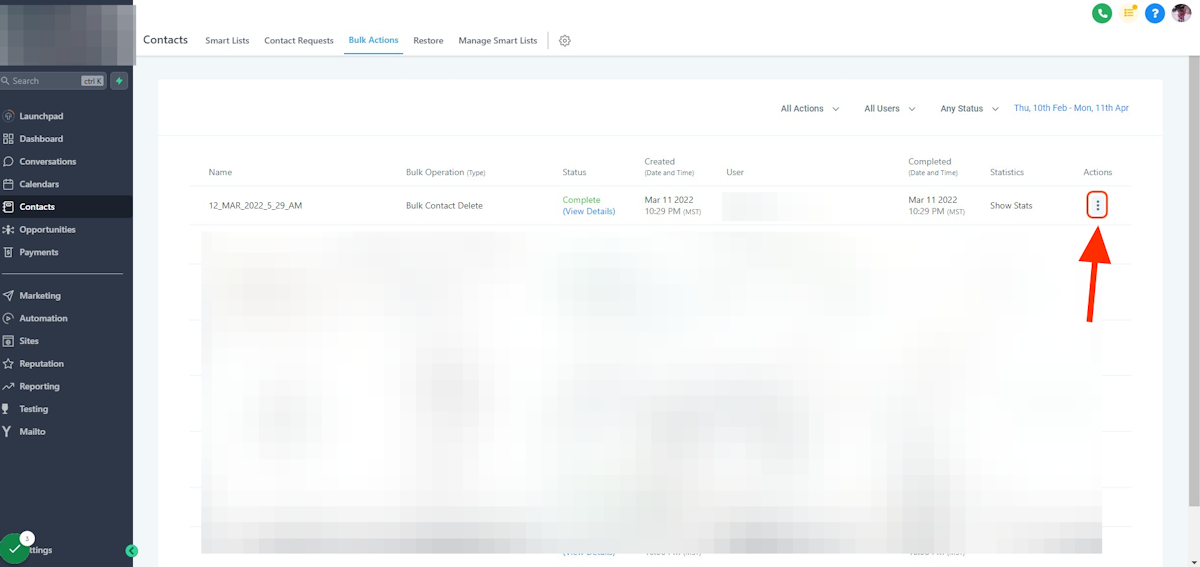
Task: Open the yellow notifications icon
Action: click(x=1129, y=13)
